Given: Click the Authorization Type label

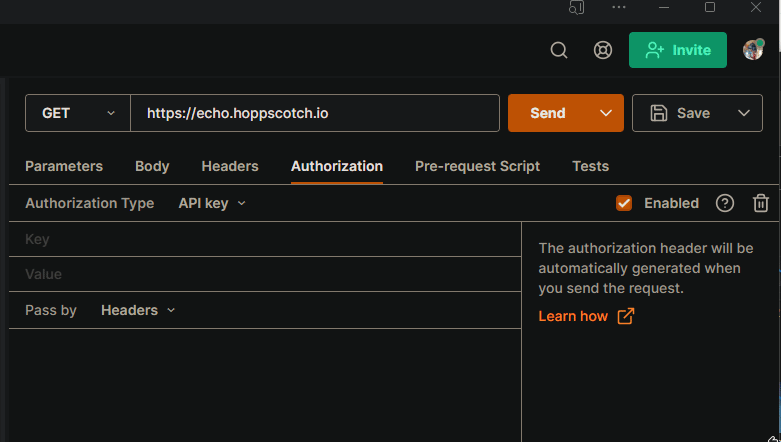Looking at the screenshot, I should point(90,203).
